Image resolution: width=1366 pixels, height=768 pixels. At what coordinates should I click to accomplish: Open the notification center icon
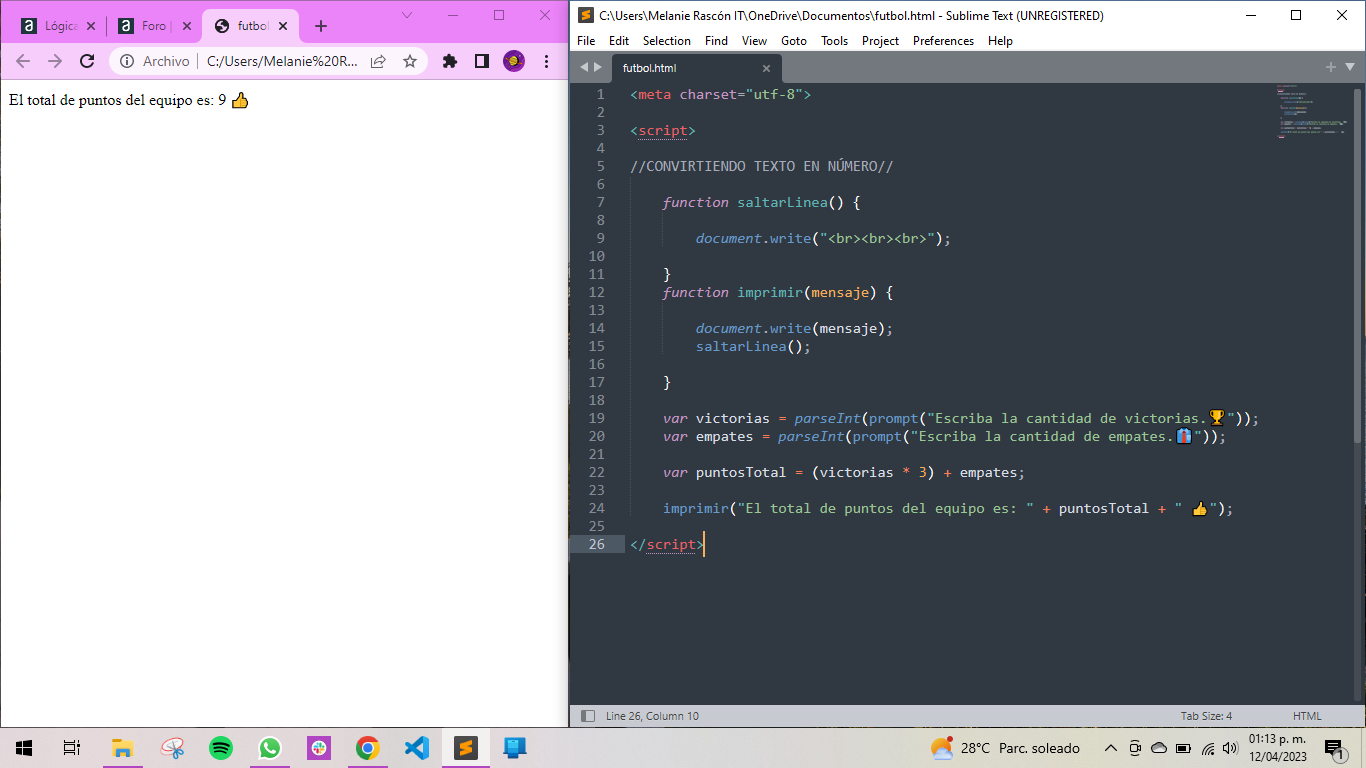click(1333, 748)
